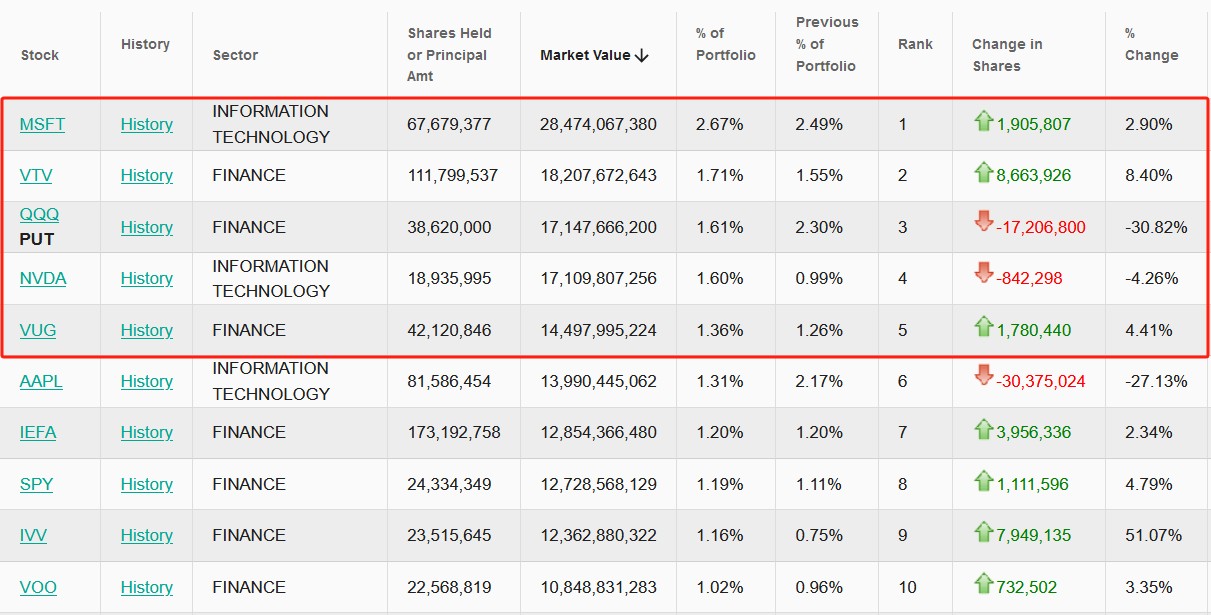The width and height of the screenshot is (1211, 615).
Task: View History for IEFA
Action: (x=147, y=432)
